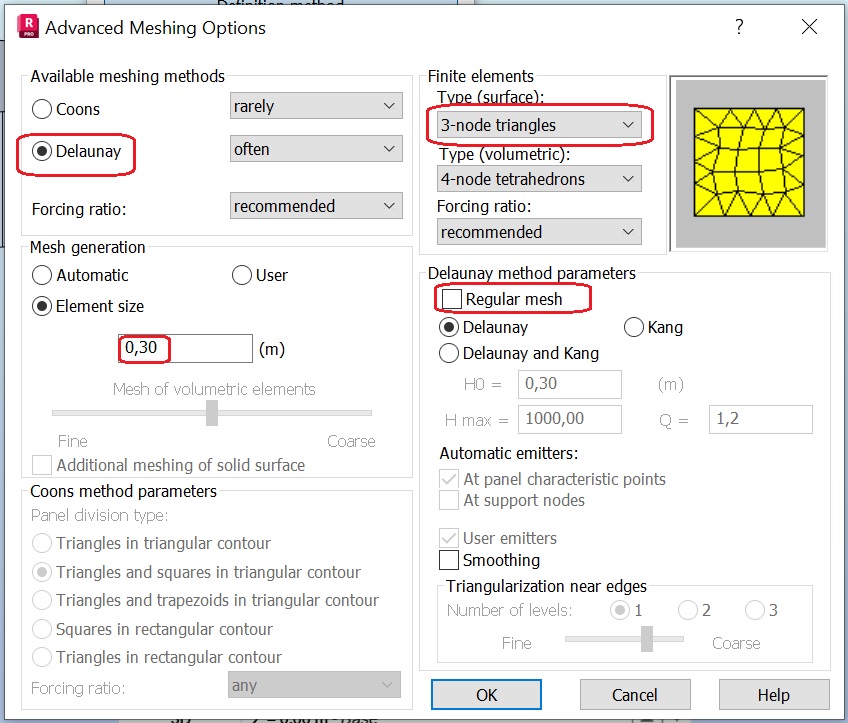The image size is (848, 723).
Task: Click the Robot app icon in title bar
Action: (x=28, y=26)
